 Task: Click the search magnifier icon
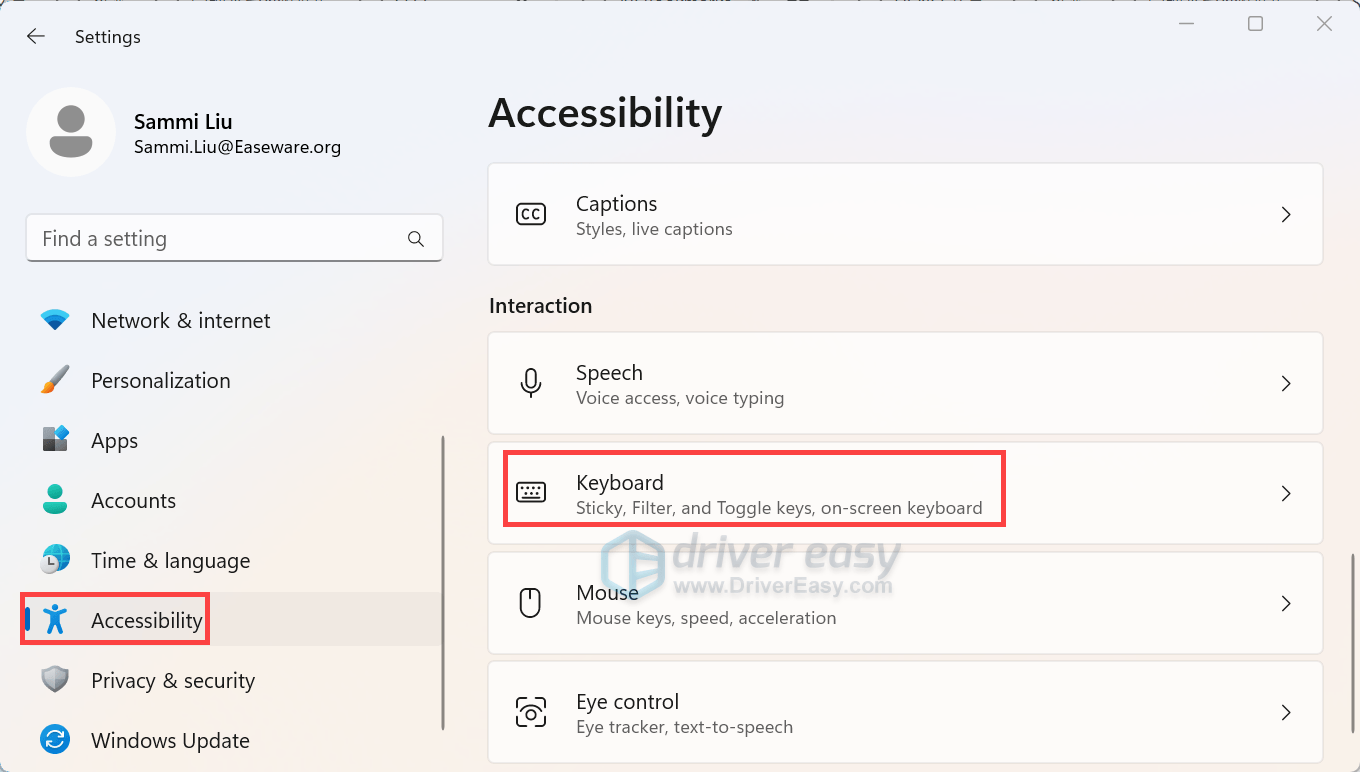pos(415,238)
